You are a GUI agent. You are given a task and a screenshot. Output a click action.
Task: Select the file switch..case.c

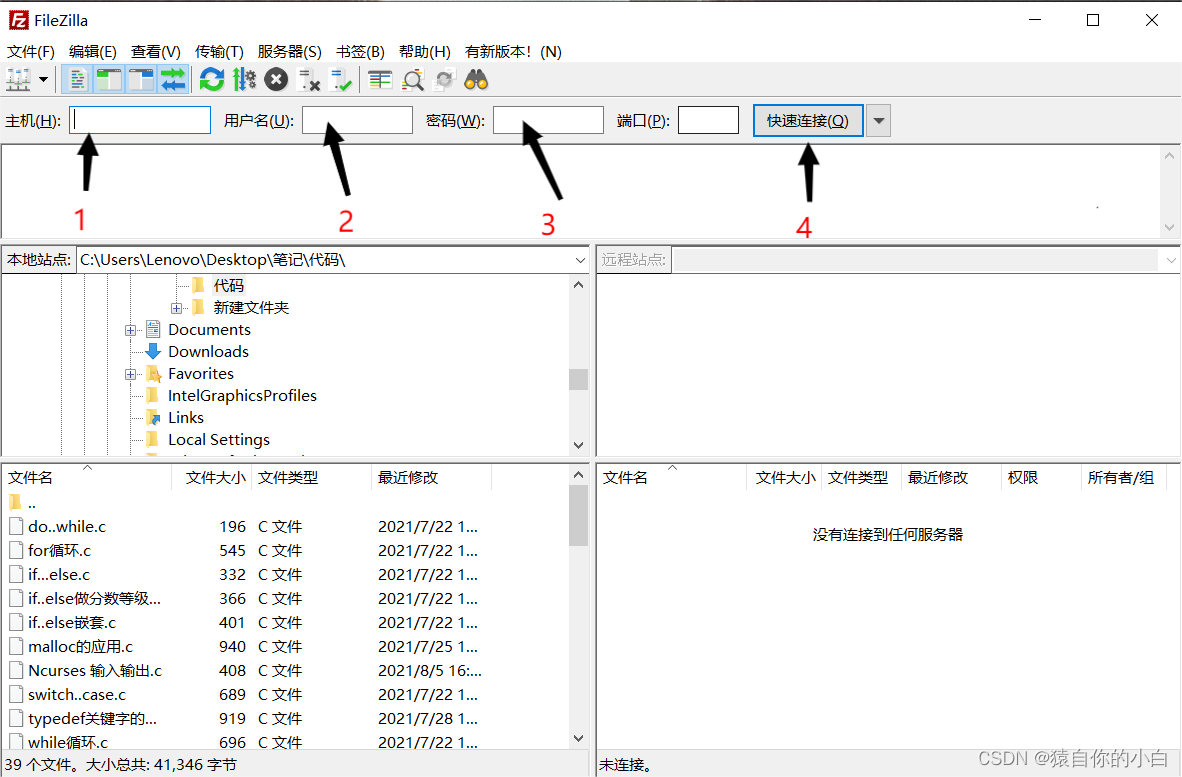(76, 695)
